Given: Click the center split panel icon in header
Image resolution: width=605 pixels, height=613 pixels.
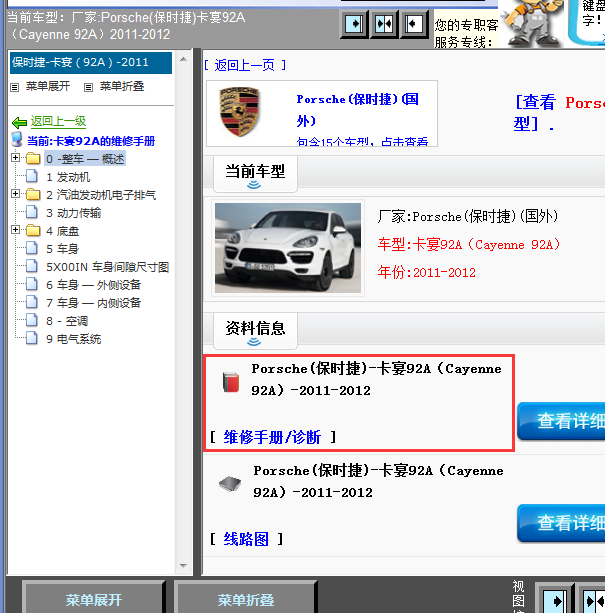Looking at the screenshot, I should 384,24.
